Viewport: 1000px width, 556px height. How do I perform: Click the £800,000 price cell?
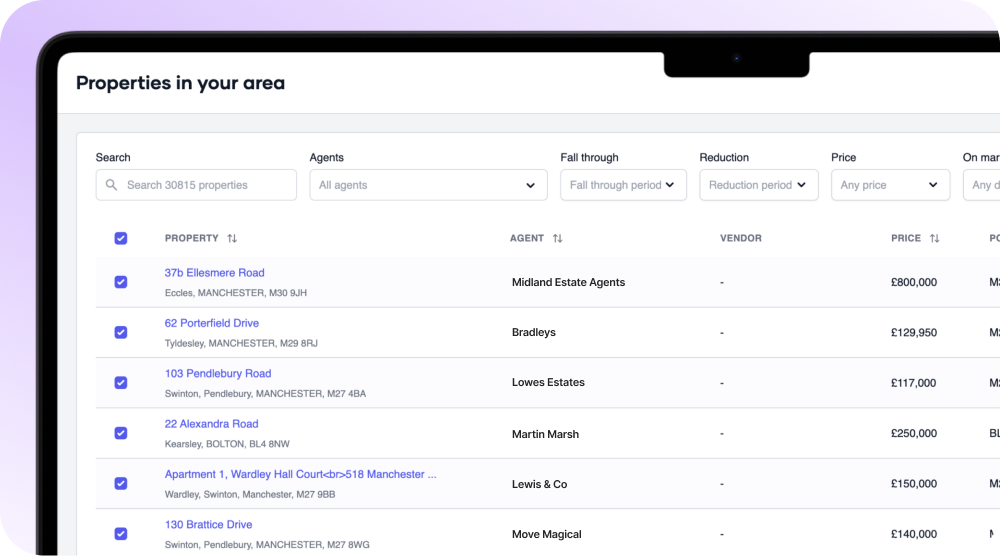pos(914,282)
